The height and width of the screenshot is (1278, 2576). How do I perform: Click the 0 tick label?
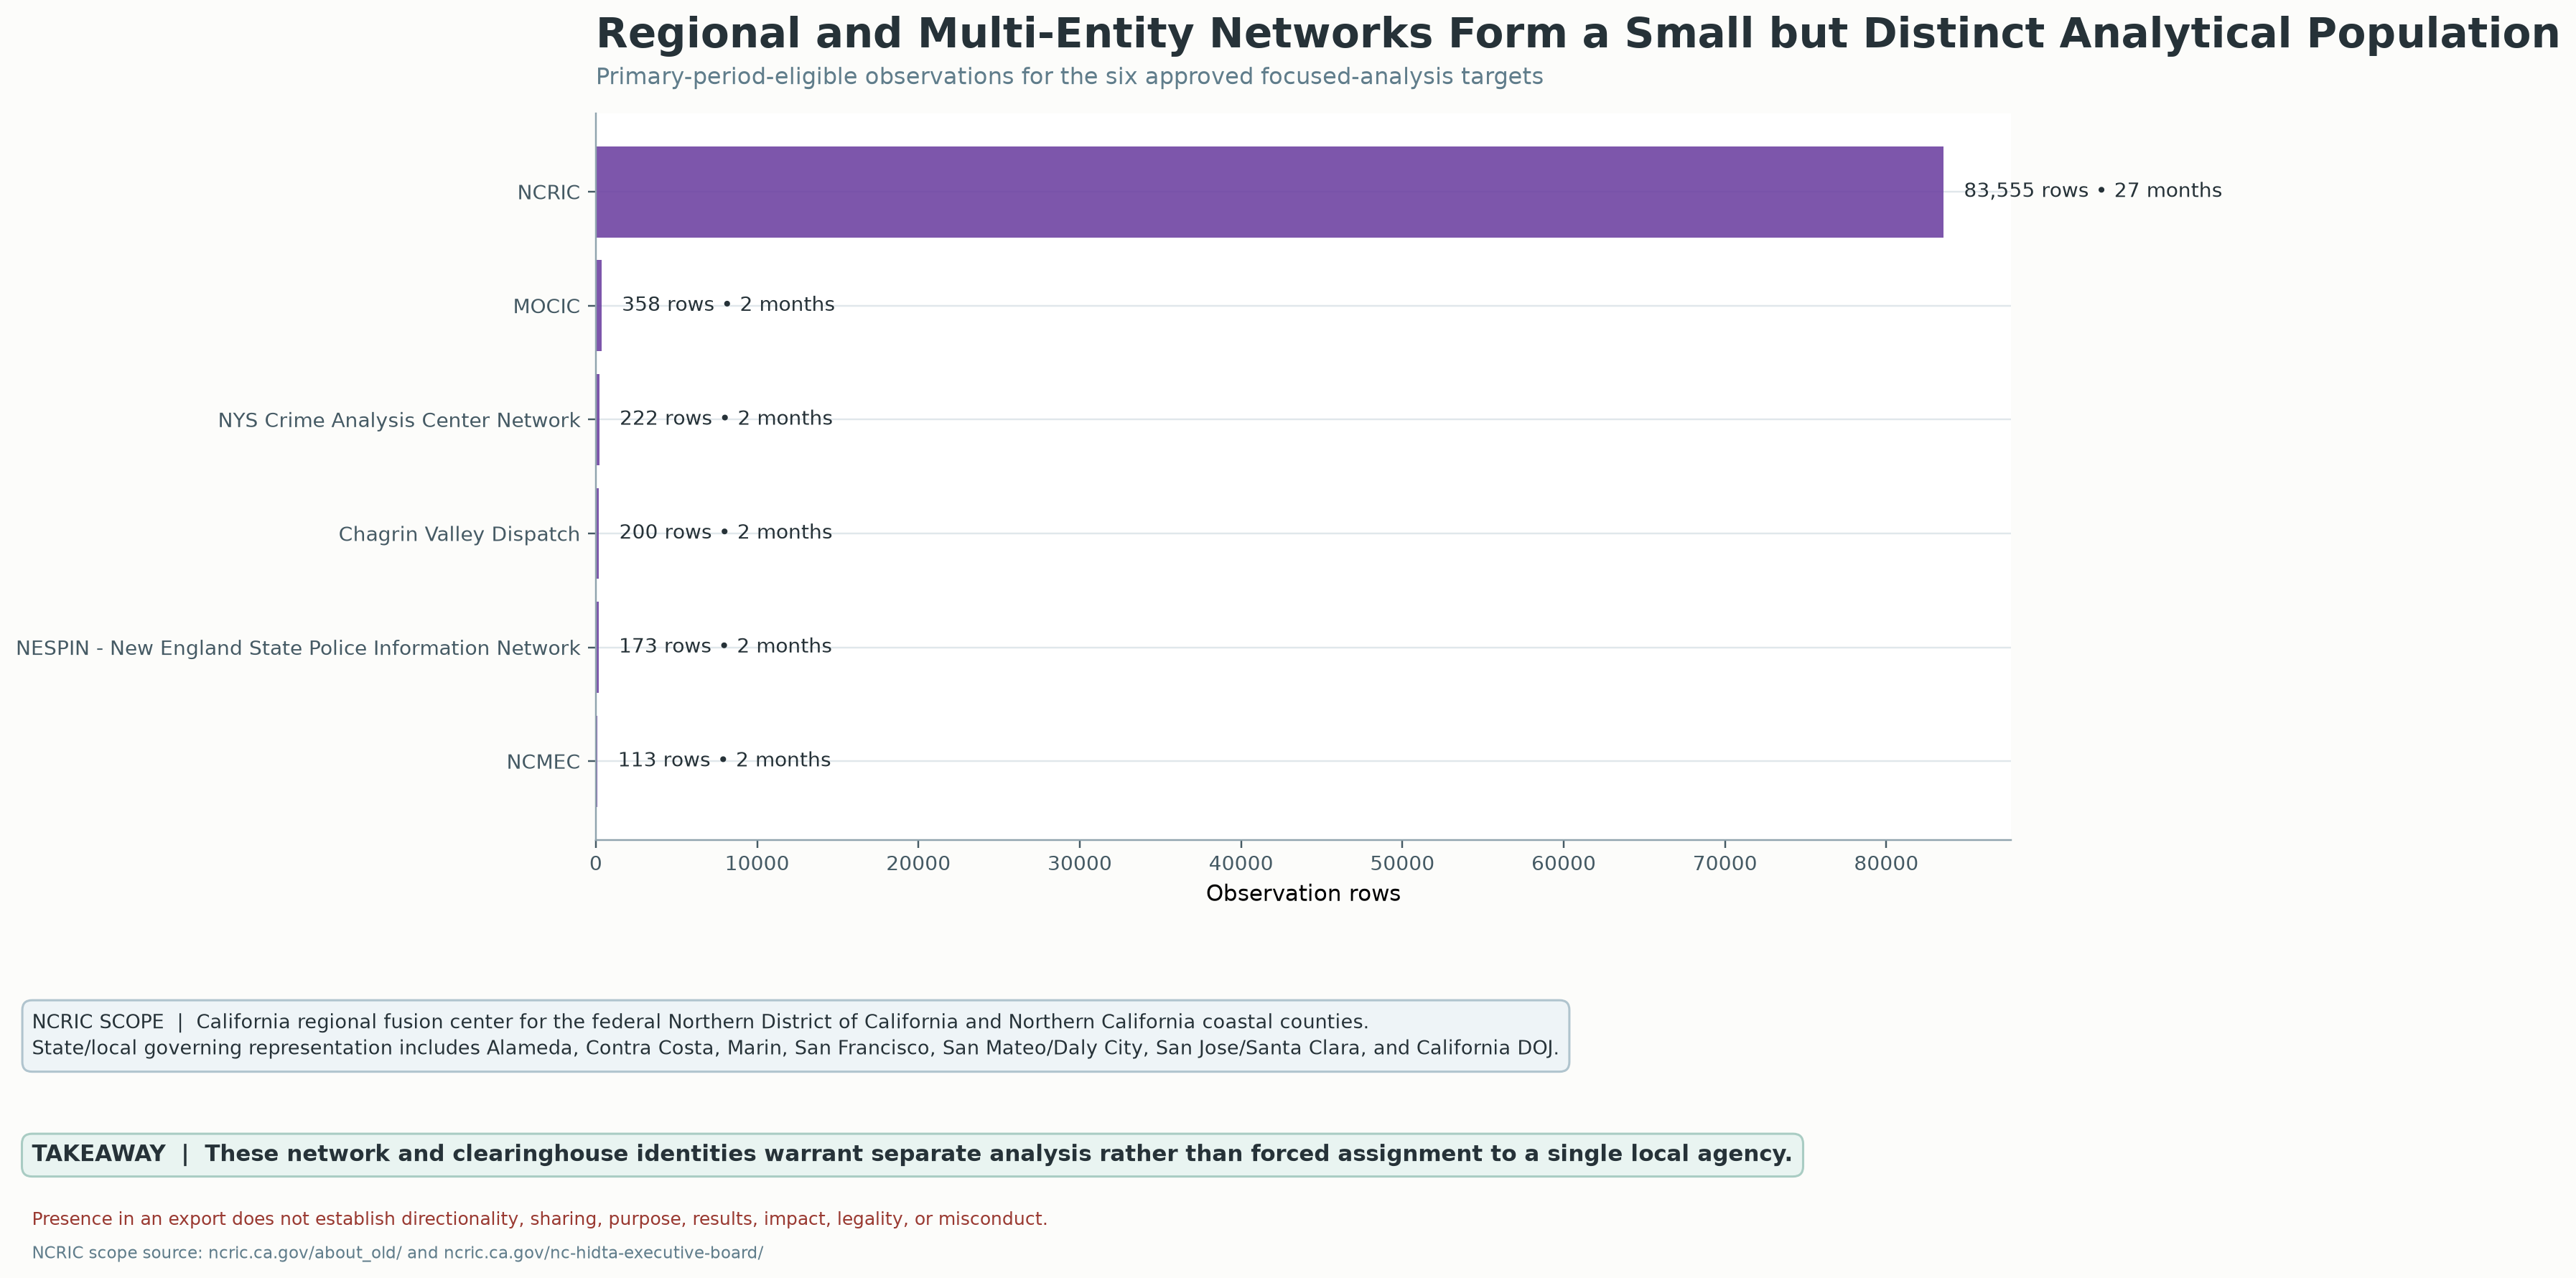click(x=596, y=865)
